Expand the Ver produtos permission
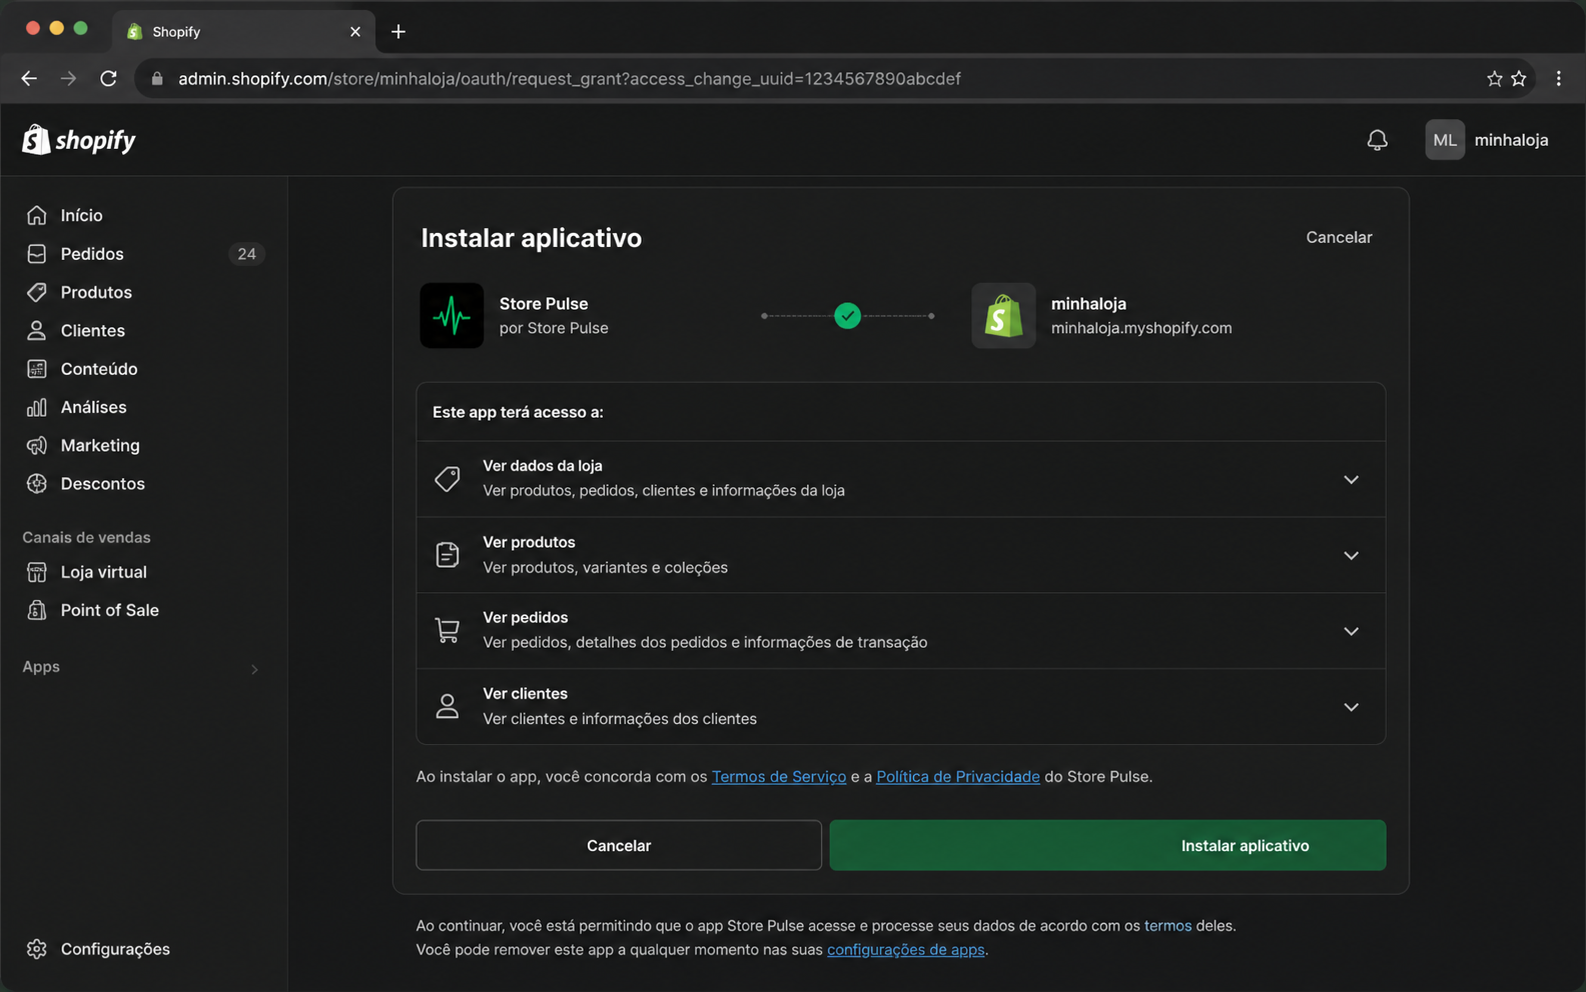Image resolution: width=1586 pixels, height=992 pixels. 1351,555
